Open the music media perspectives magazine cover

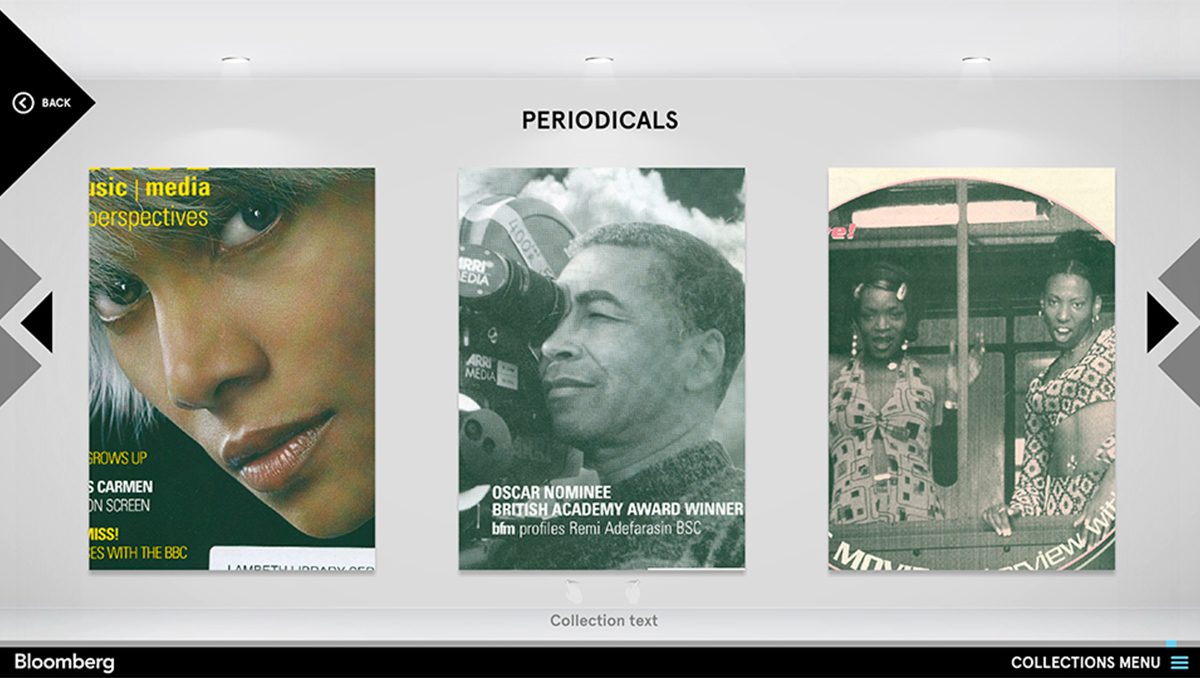click(x=232, y=369)
